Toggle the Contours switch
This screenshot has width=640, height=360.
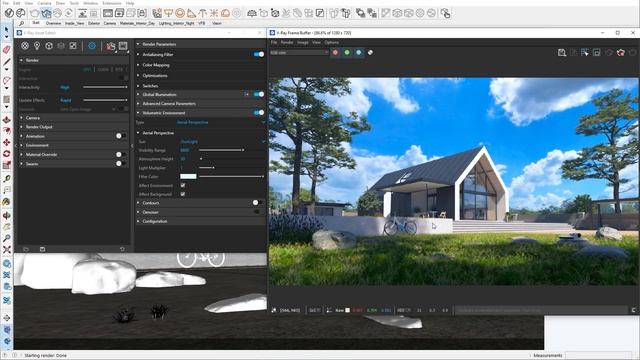[257, 202]
